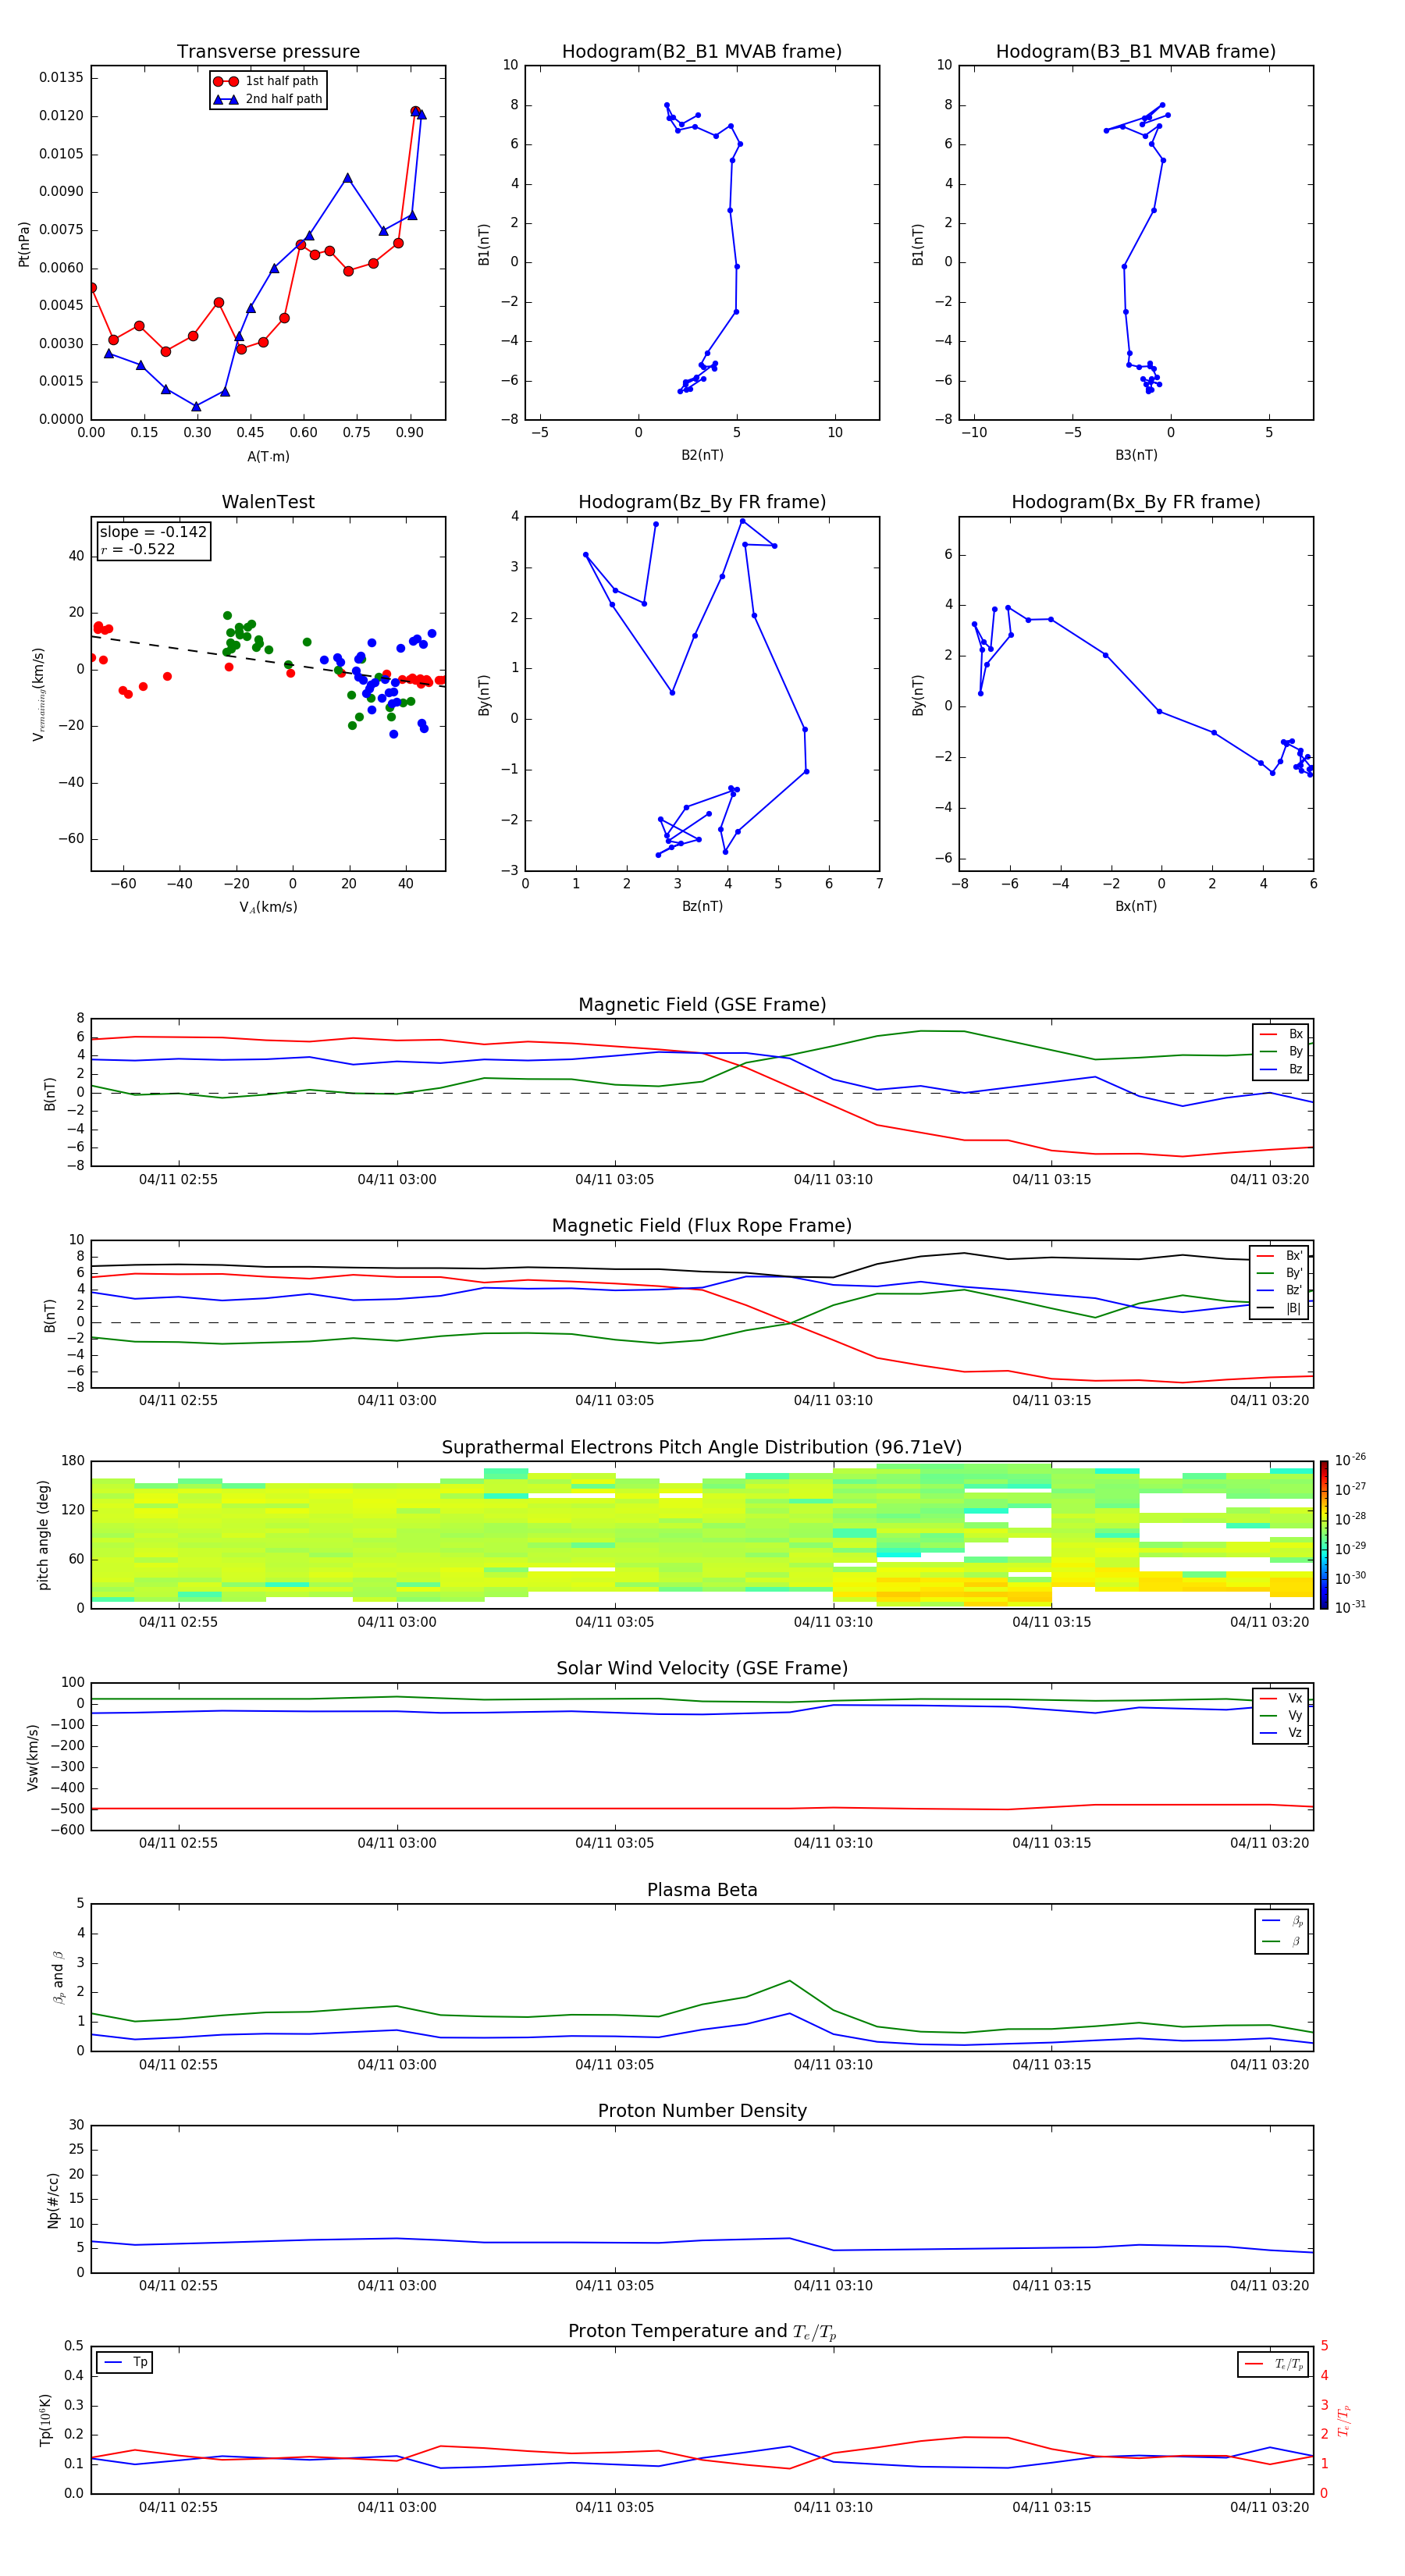Click '04/11 03:20' tick under temperature plot
Viewport: 1405px width, 2576px height.
[1269, 2507]
